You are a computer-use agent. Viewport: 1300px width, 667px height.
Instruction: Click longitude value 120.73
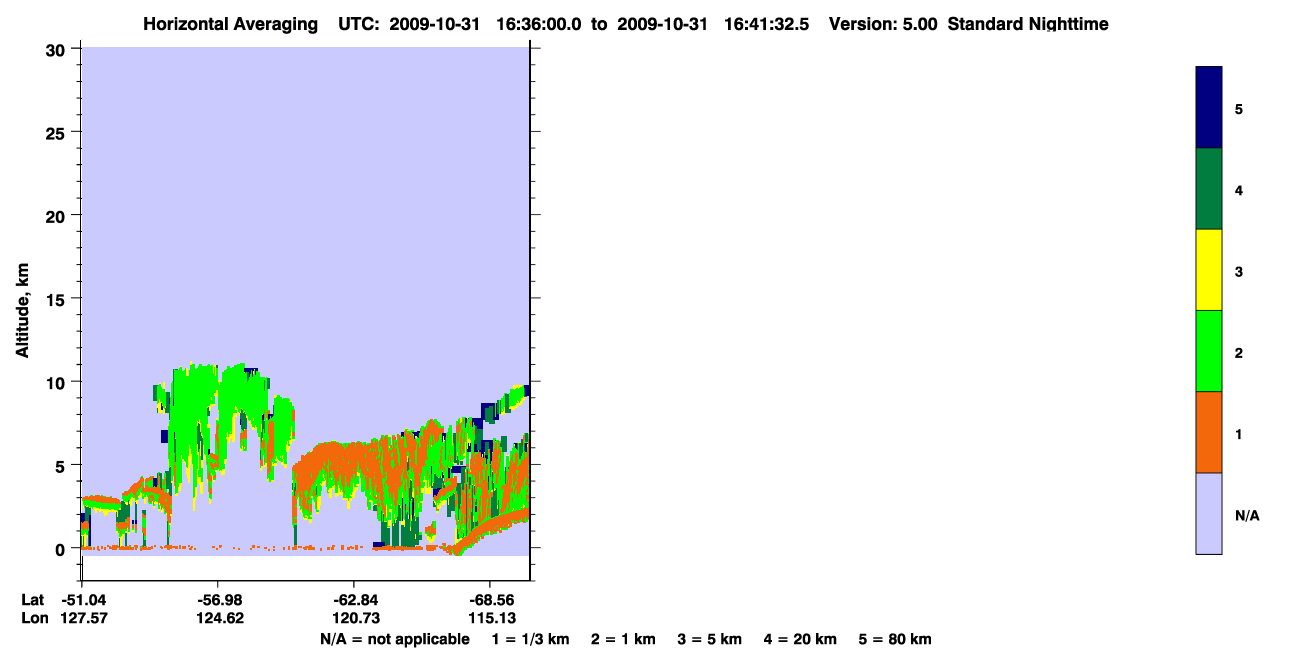click(x=354, y=618)
